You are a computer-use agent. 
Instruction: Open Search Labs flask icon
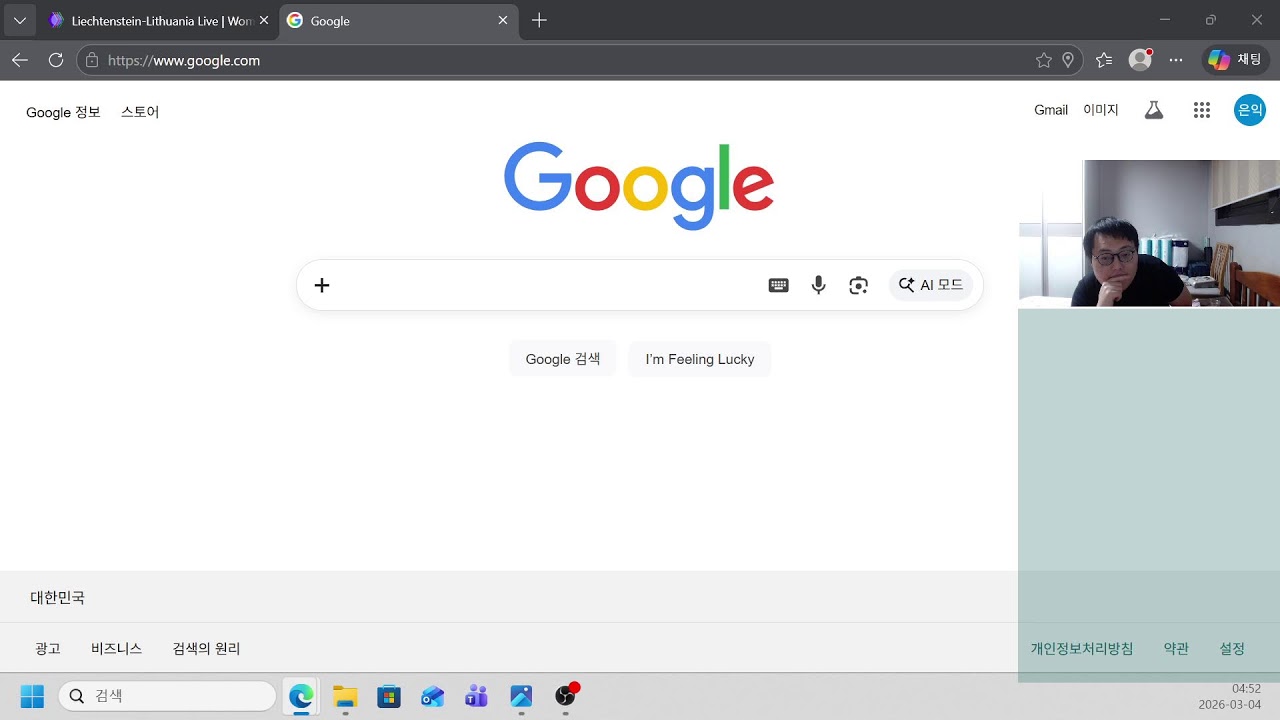[1154, 110]
